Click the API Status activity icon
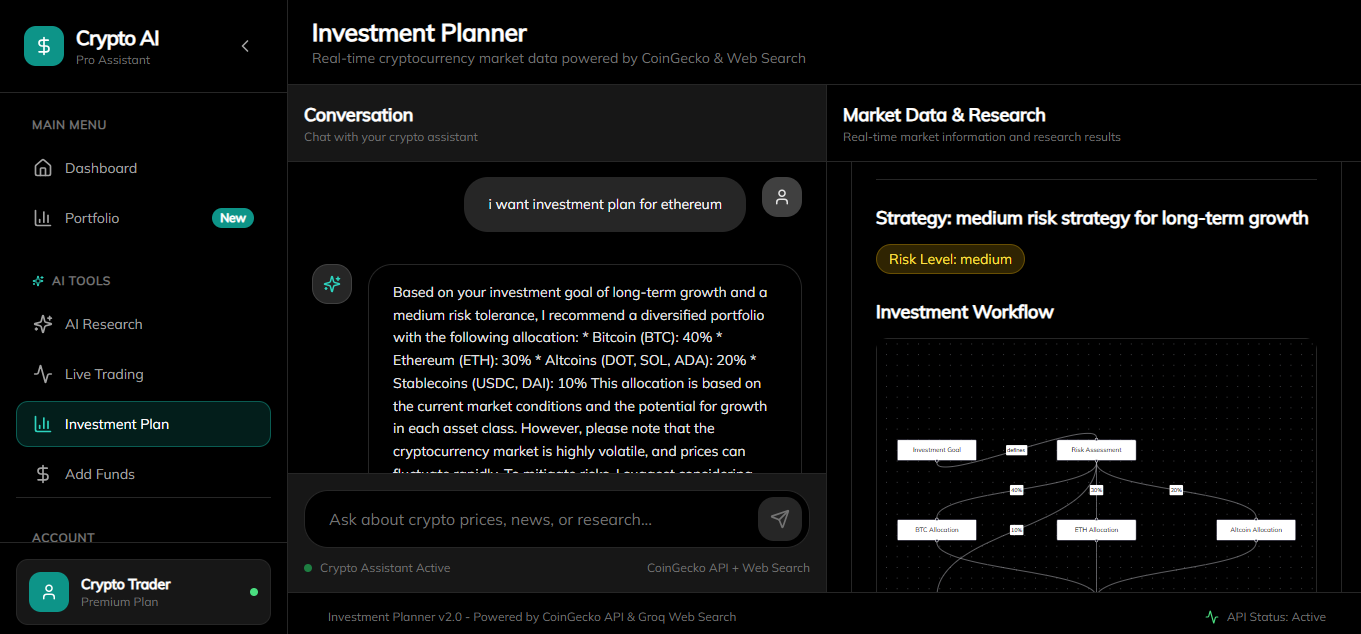 click(1212, 617)
